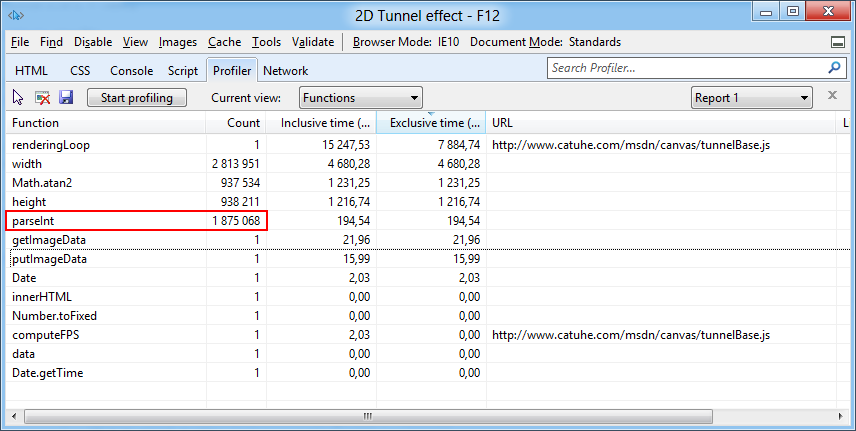Start profiling the page

(x=136, y=98)
